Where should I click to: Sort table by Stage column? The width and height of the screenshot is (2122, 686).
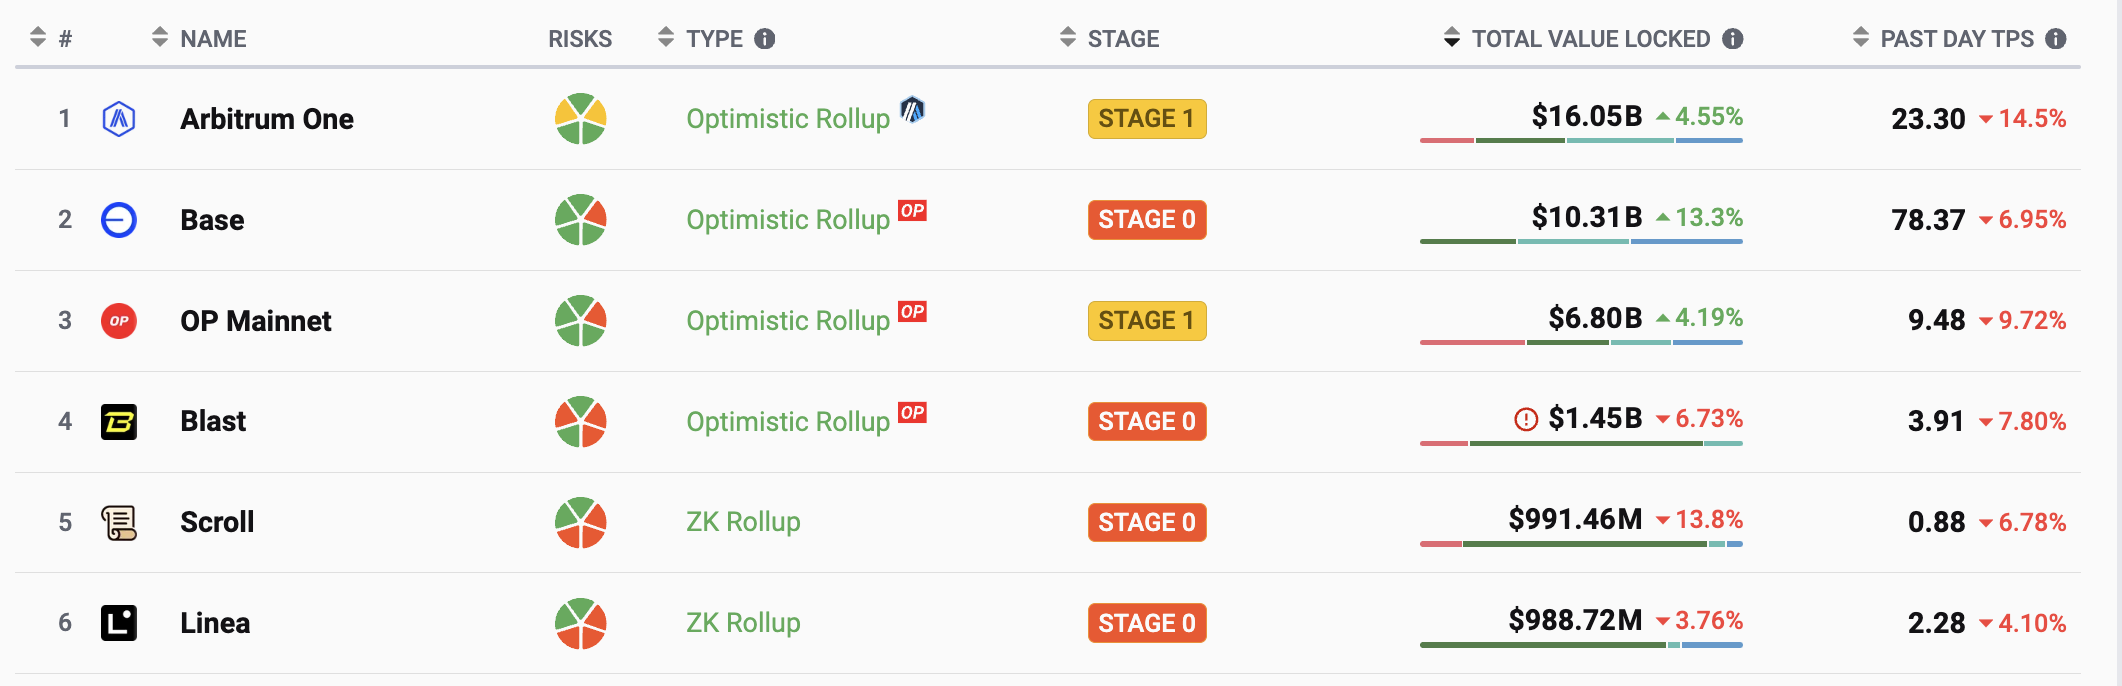click(1109, 38)
